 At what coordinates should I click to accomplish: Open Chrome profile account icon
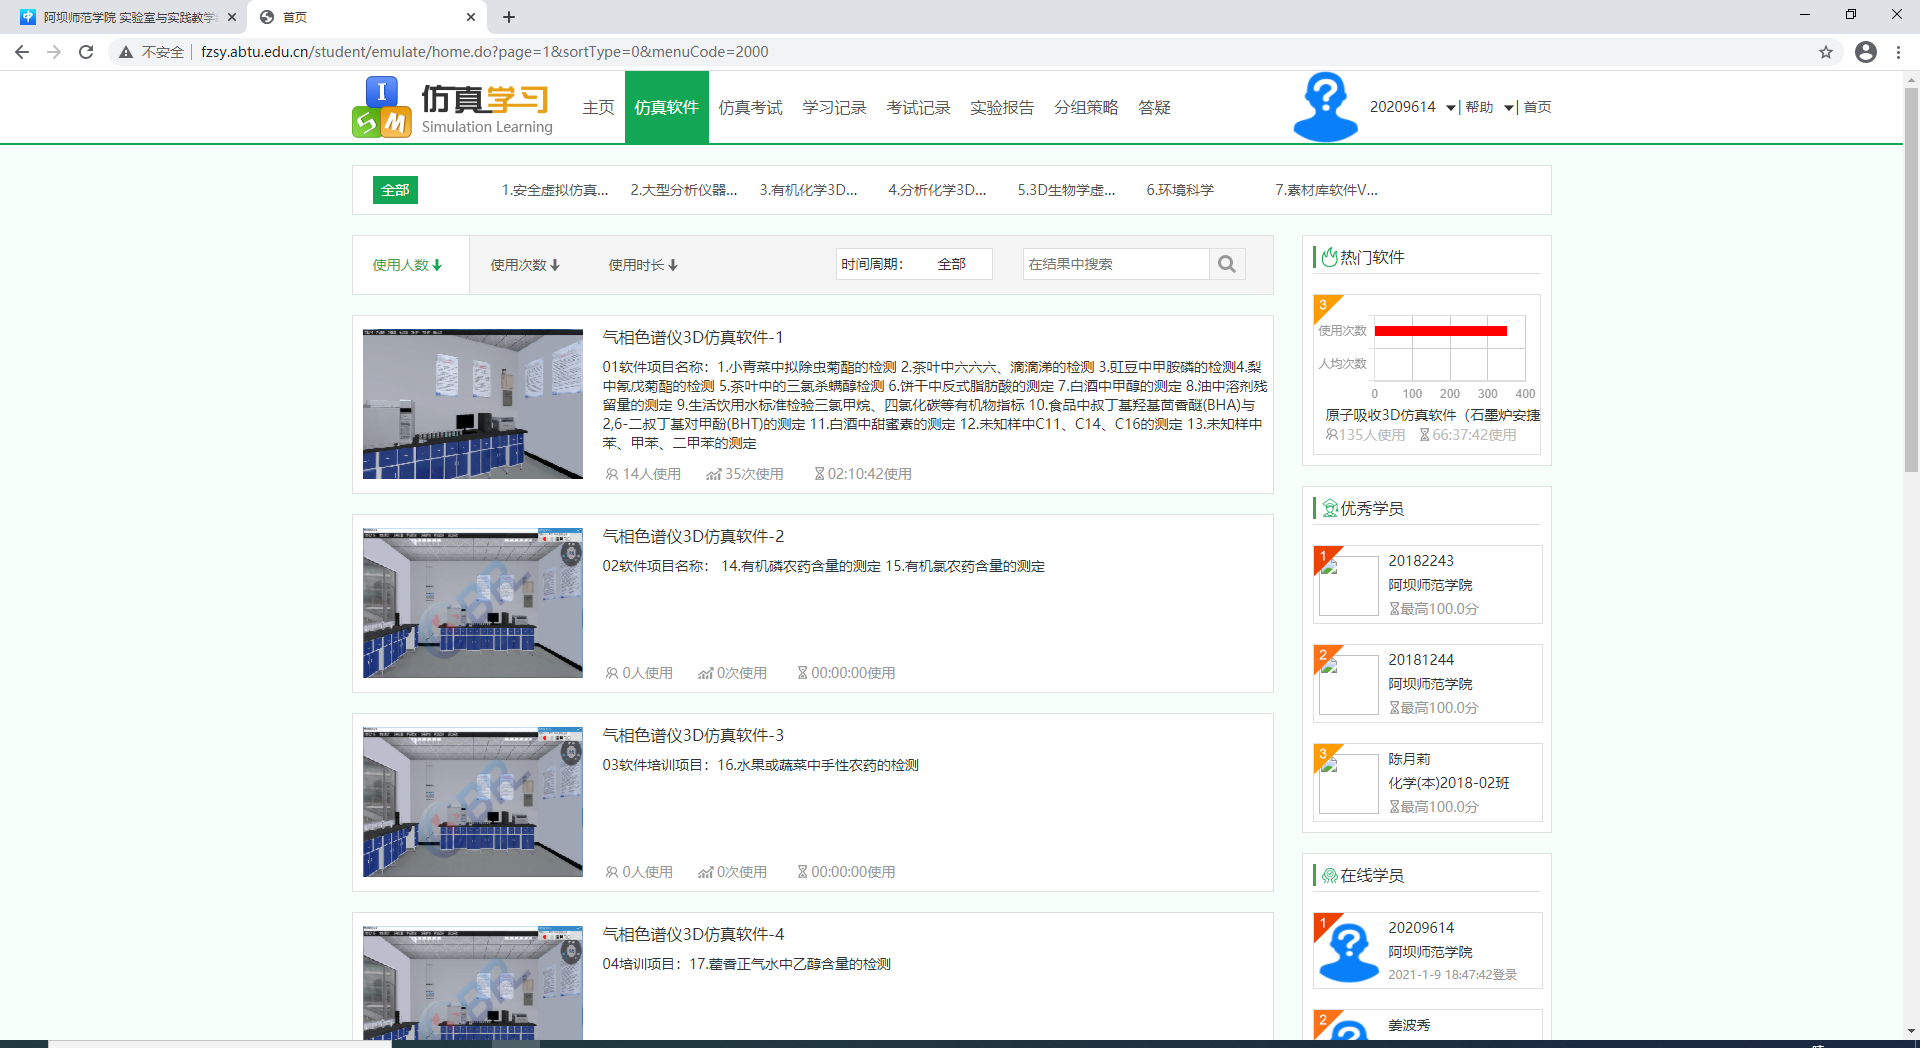coord(1866,52)
